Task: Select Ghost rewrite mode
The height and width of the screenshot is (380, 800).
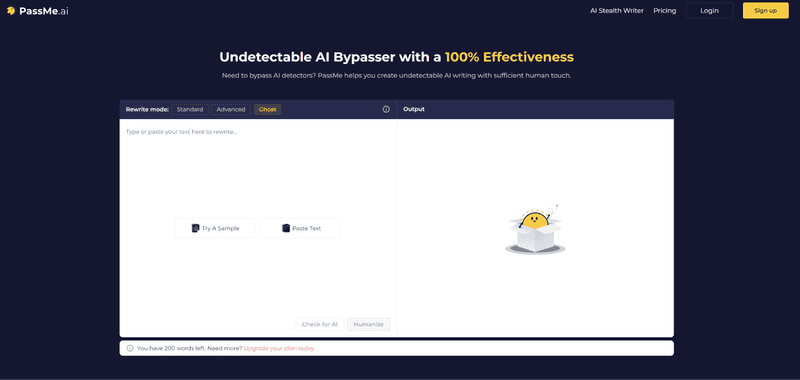Action: [267, 109]
